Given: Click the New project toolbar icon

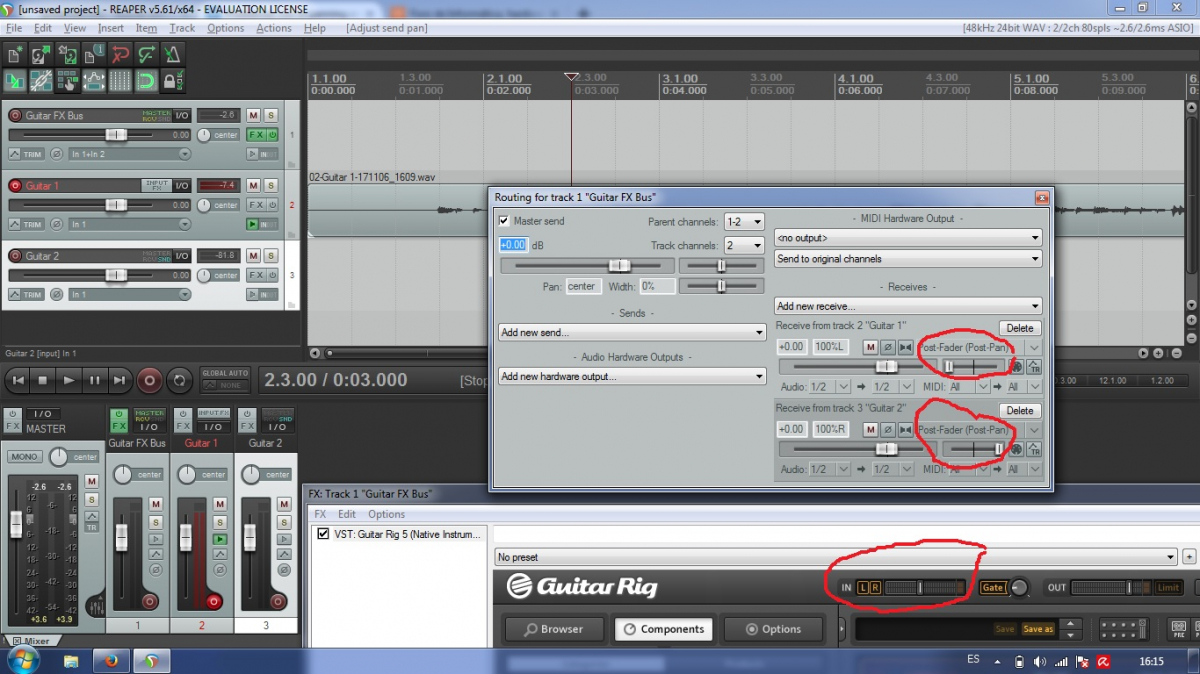Looking at the screenshot, I should (x=15, y=54).
